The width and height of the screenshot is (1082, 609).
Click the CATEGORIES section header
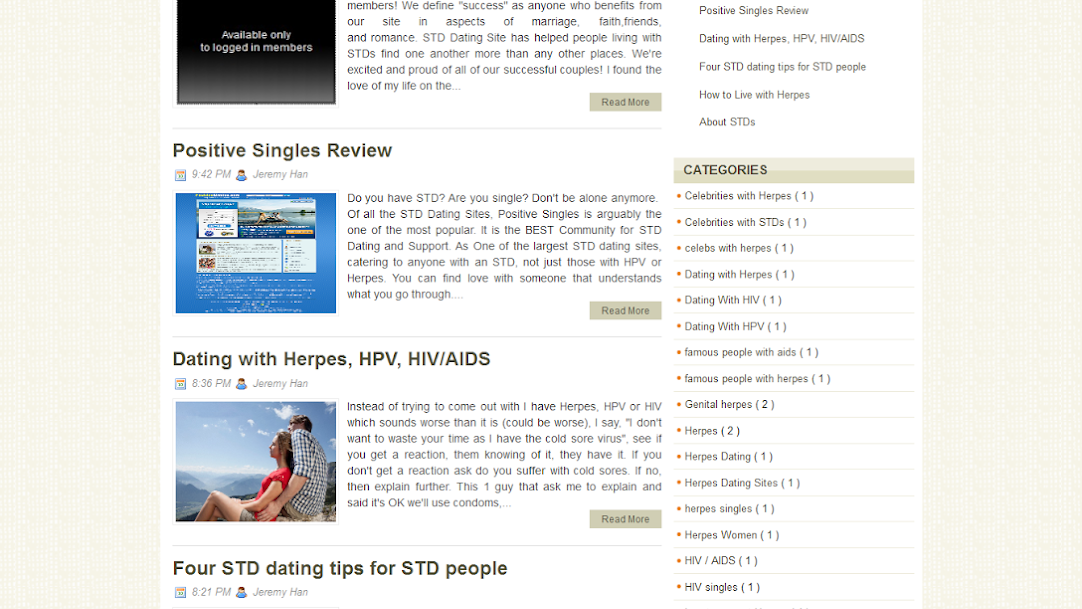click(x=794, y=170)
